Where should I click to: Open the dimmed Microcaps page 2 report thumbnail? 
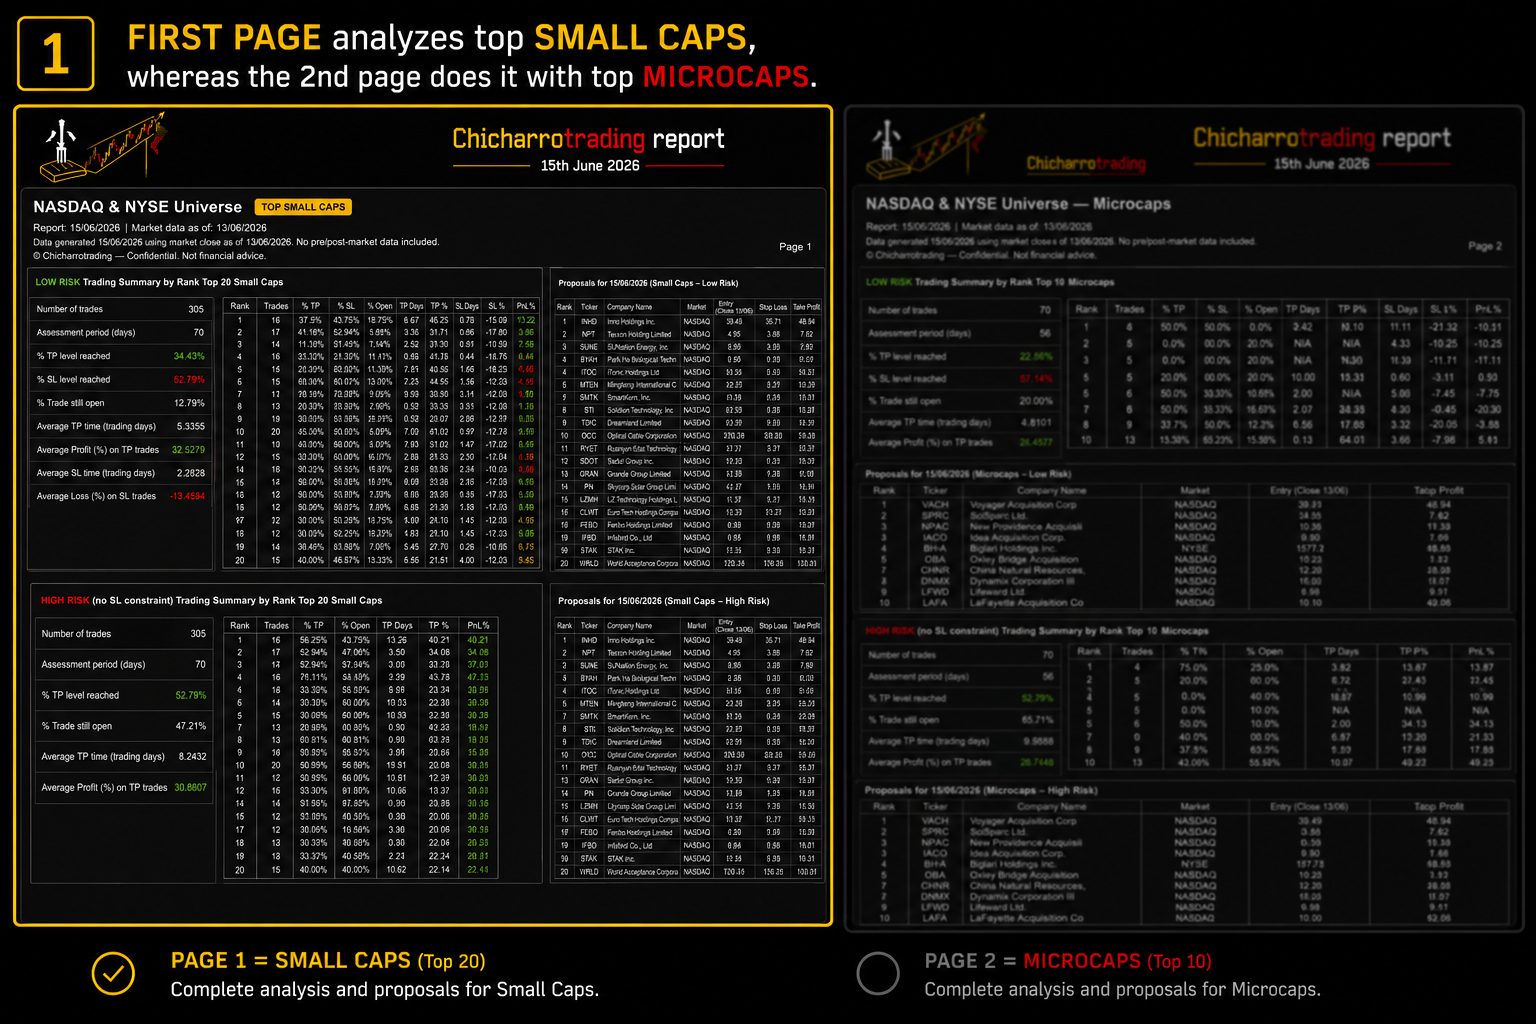pos(1184,518)
